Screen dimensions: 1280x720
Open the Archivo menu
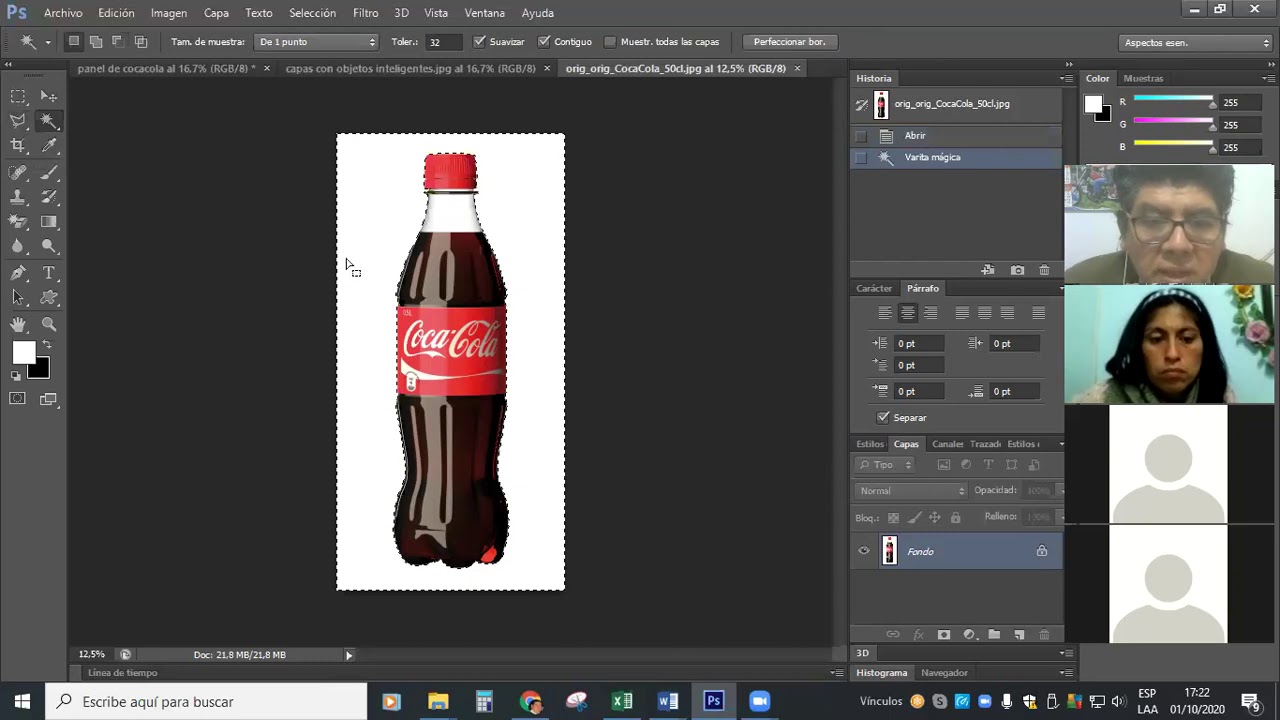click(63, 13)
